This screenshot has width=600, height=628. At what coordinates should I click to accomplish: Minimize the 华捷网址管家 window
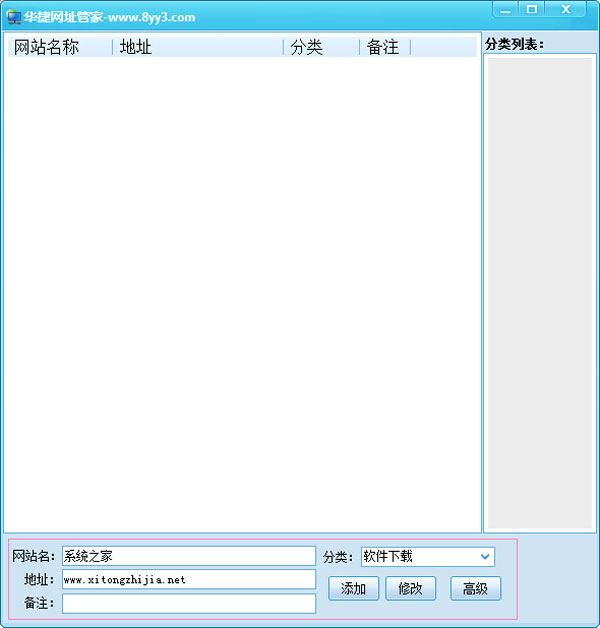506,10
